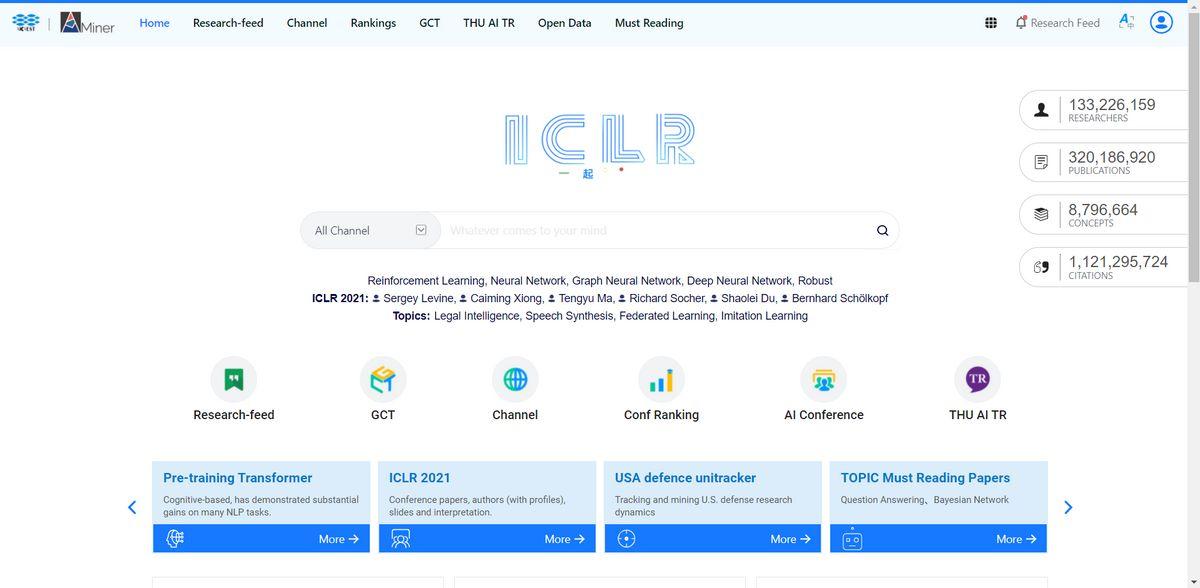
Task: Click the AMiner logo
Action: (x=87, y=22)
